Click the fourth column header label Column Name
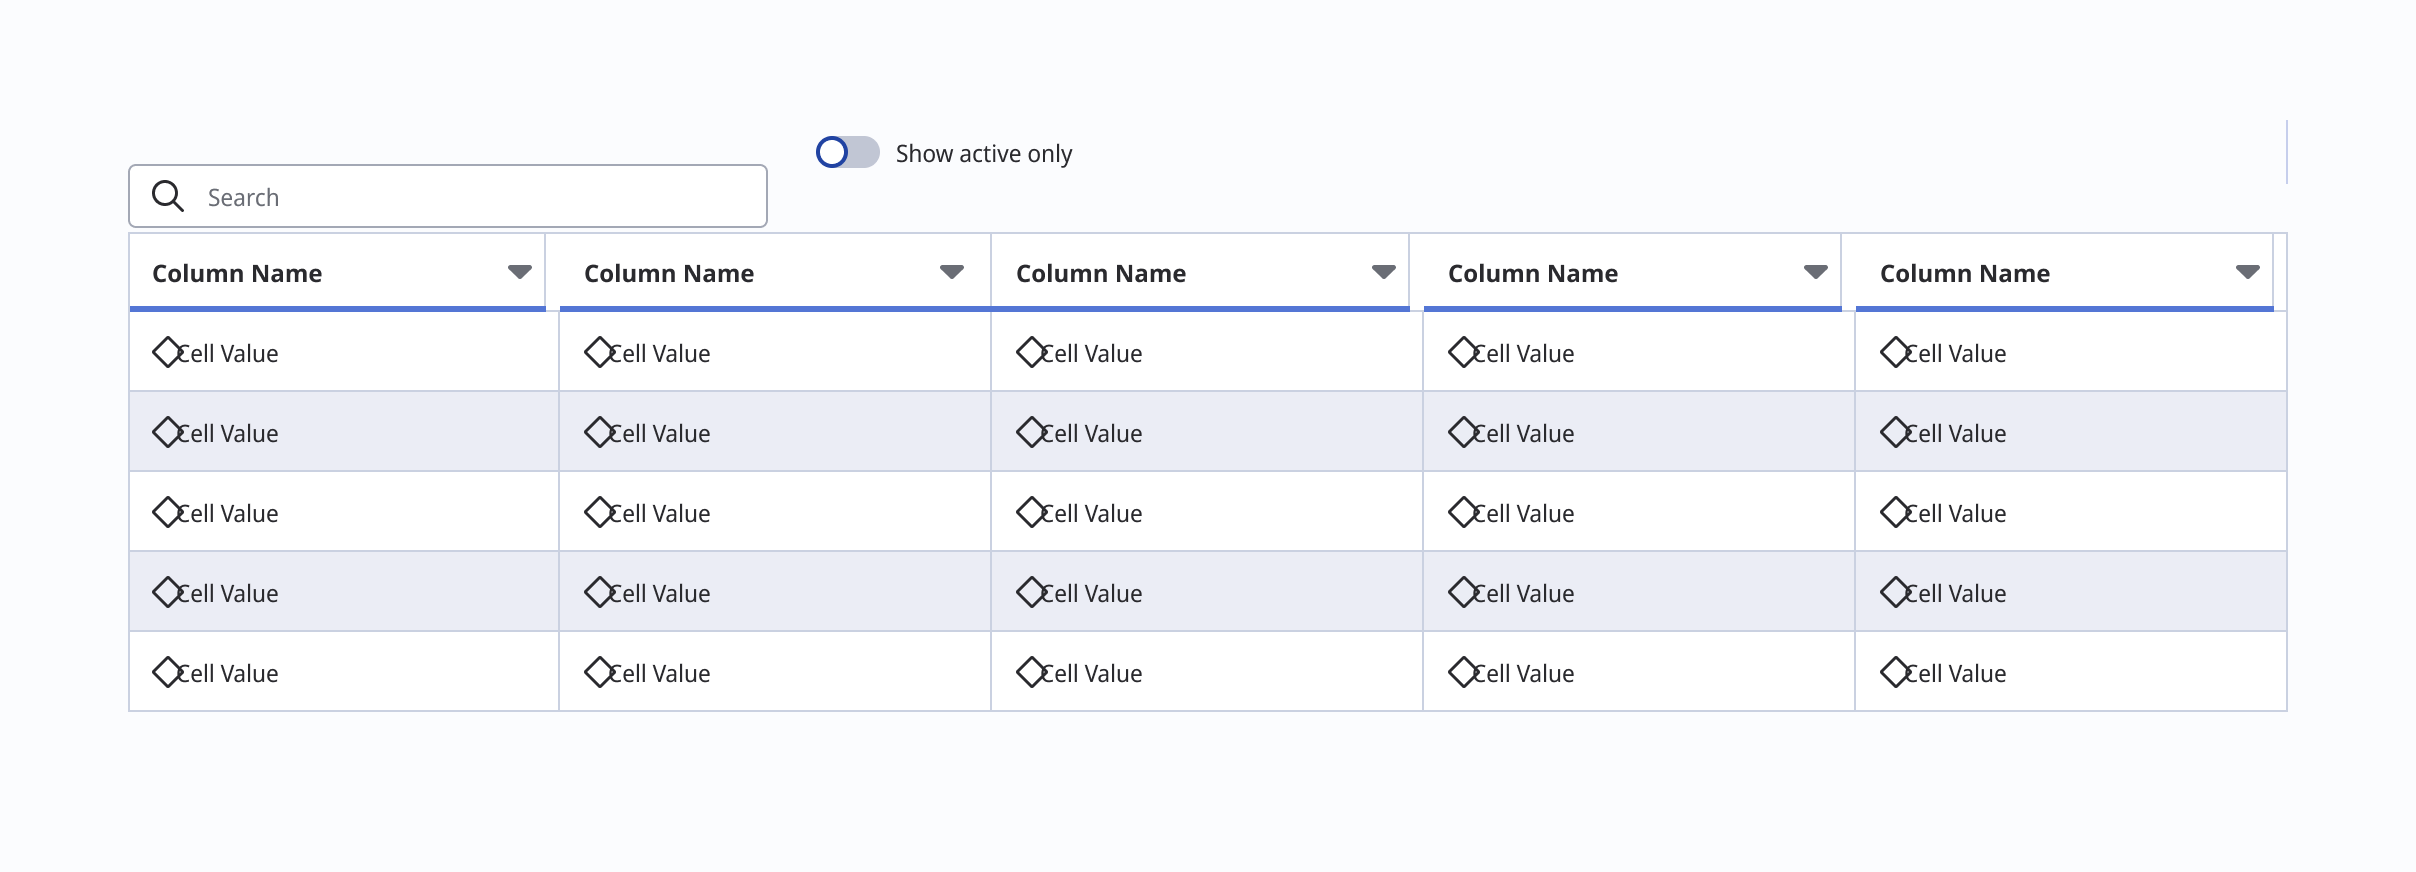 pos(1533,273)
